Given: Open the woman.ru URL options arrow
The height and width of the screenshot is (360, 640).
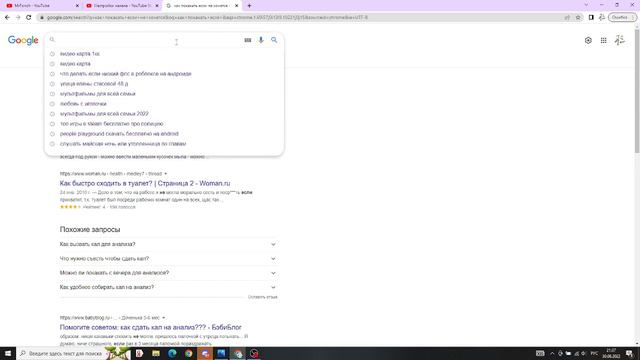Looking at the screenshot, I should point(165,174).
